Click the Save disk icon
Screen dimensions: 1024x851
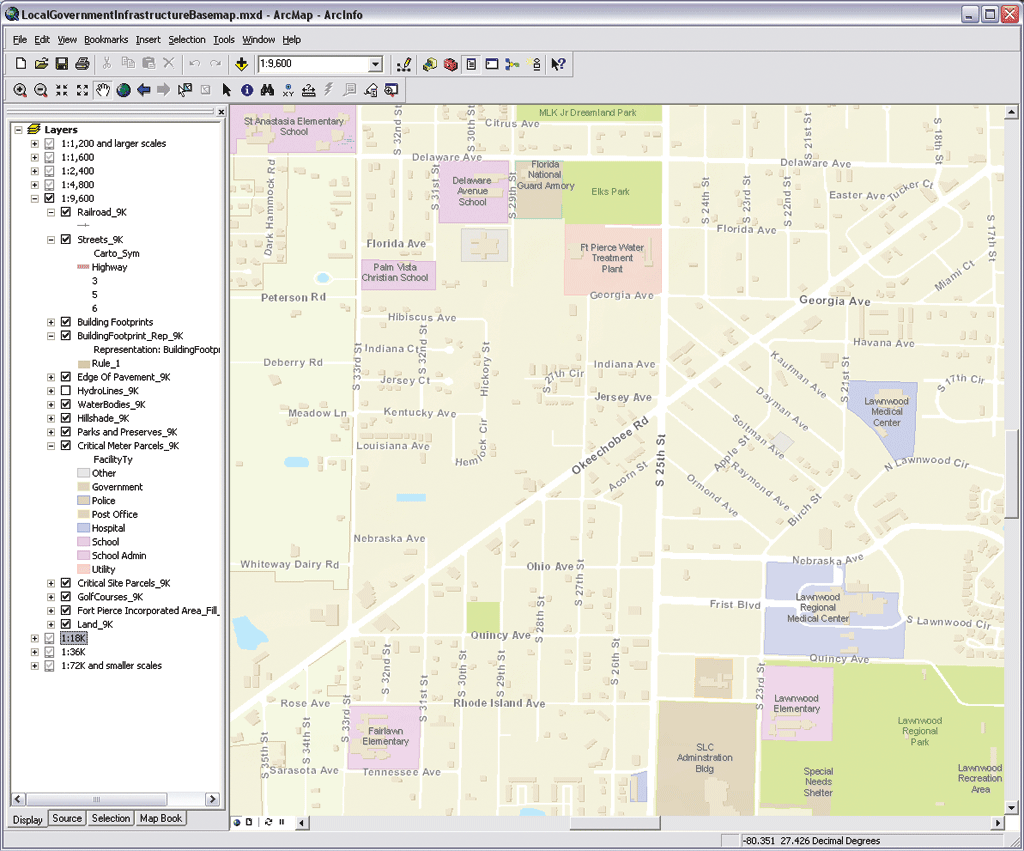[x=62, y=64]
